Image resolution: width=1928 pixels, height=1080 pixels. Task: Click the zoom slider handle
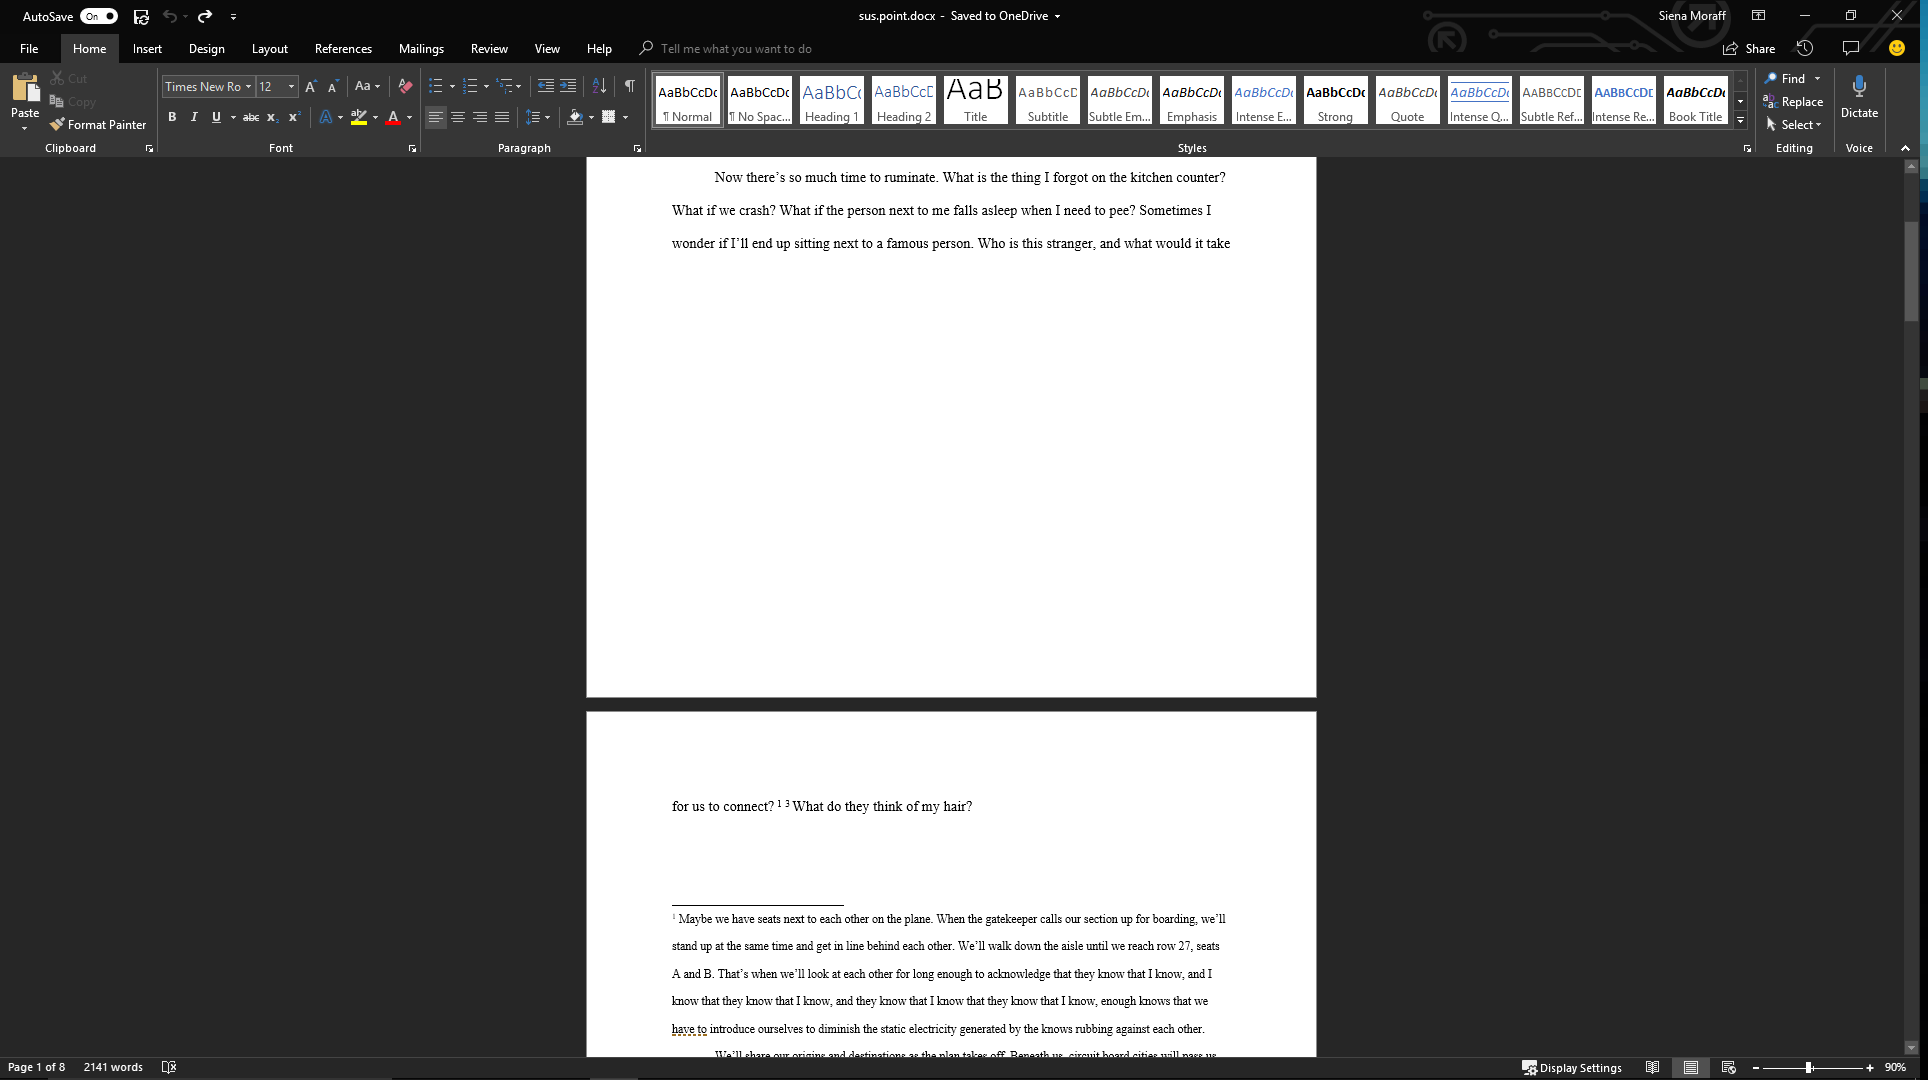click(1808, 1068)
